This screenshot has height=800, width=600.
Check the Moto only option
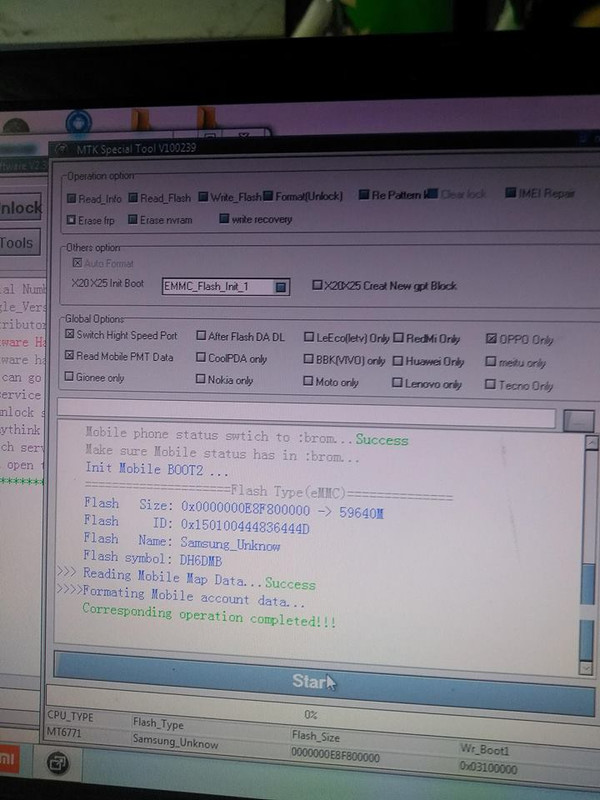pos(308,381)
